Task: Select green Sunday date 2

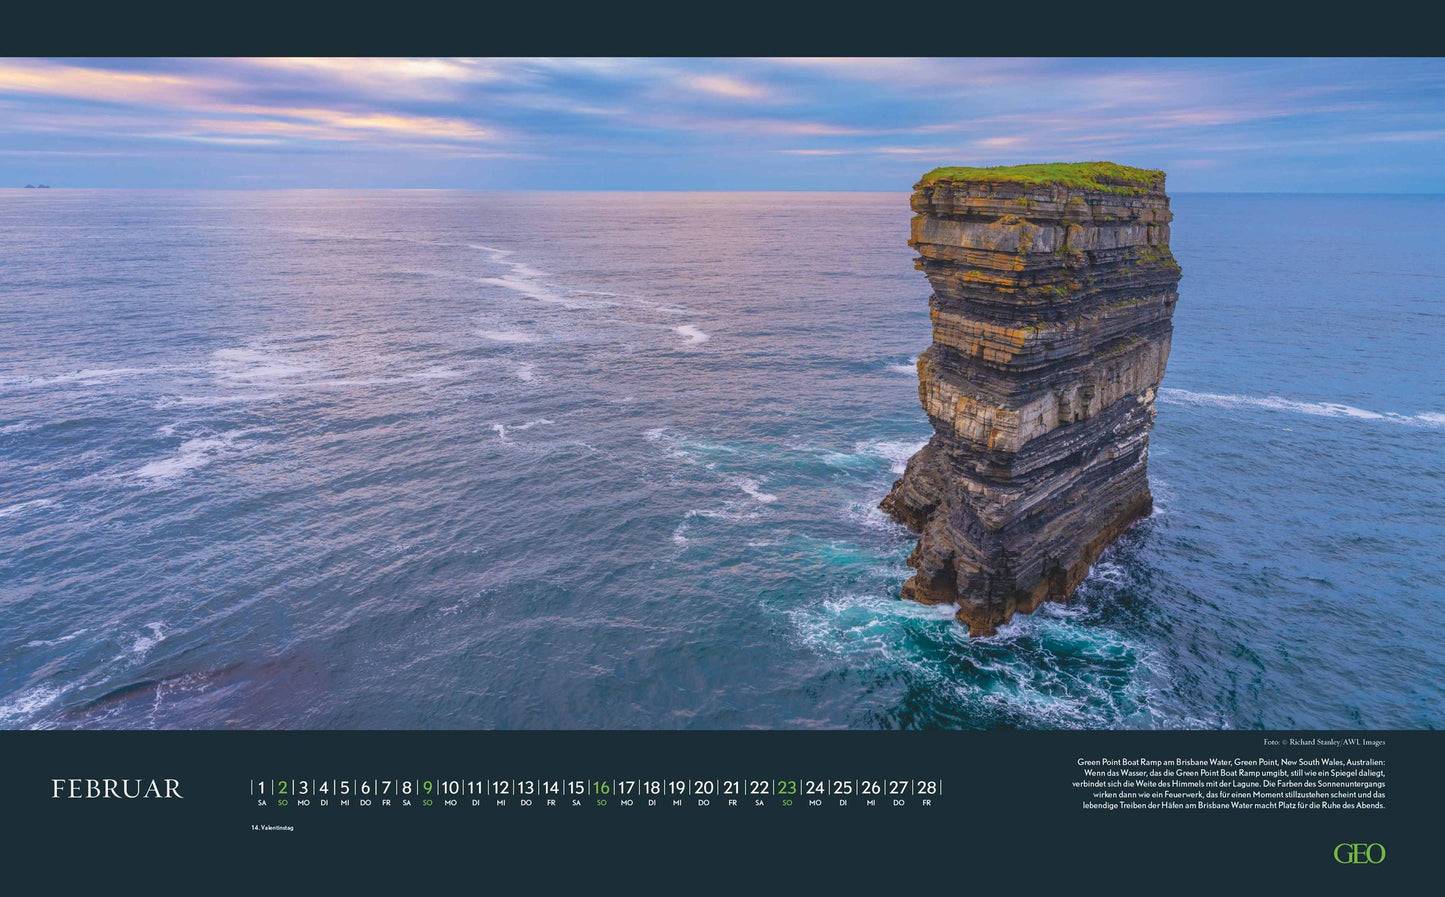Action: click(x=283, y=788)
